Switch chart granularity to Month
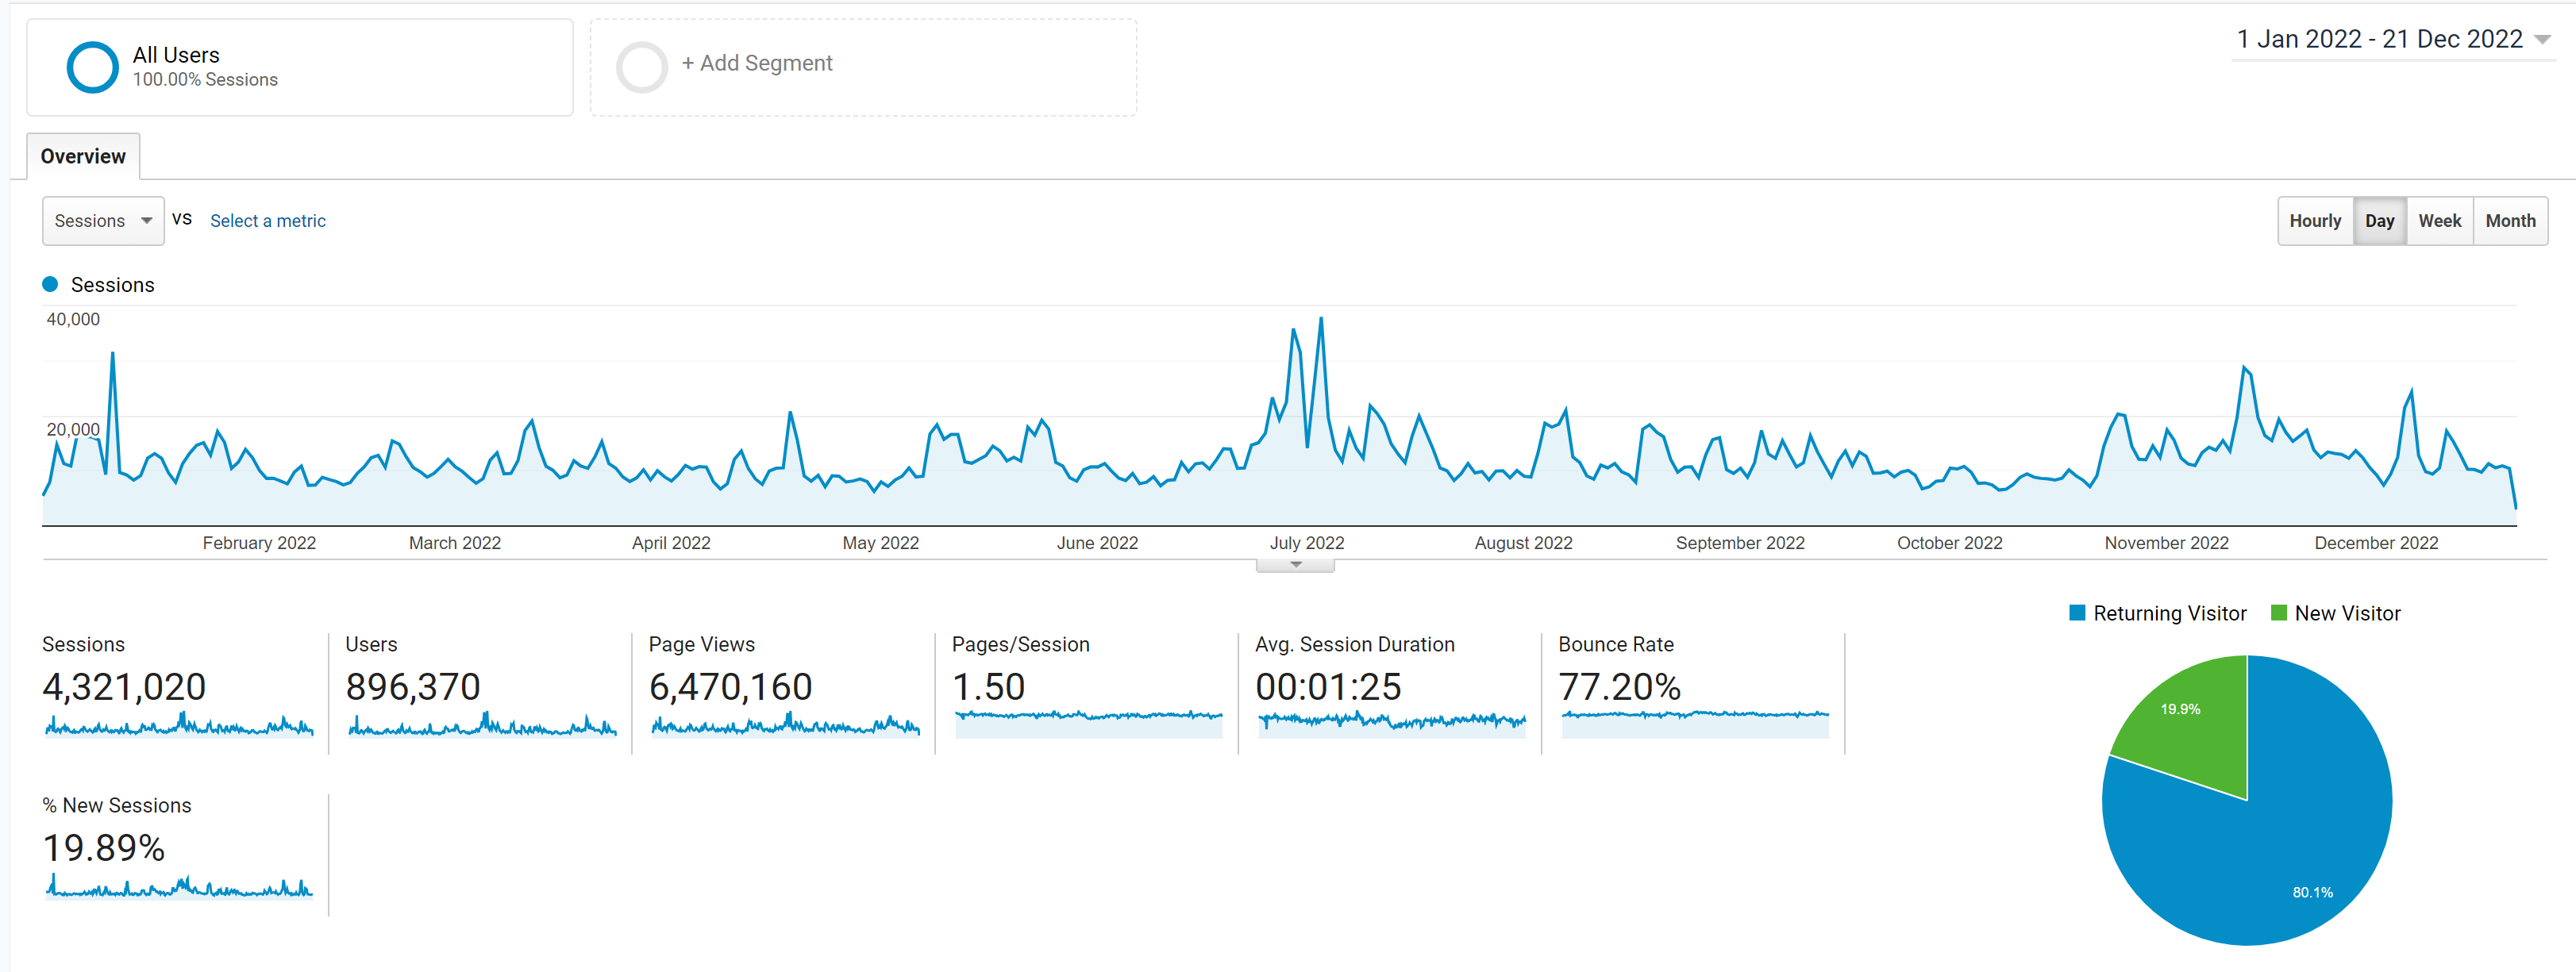 coord(2509,221)
